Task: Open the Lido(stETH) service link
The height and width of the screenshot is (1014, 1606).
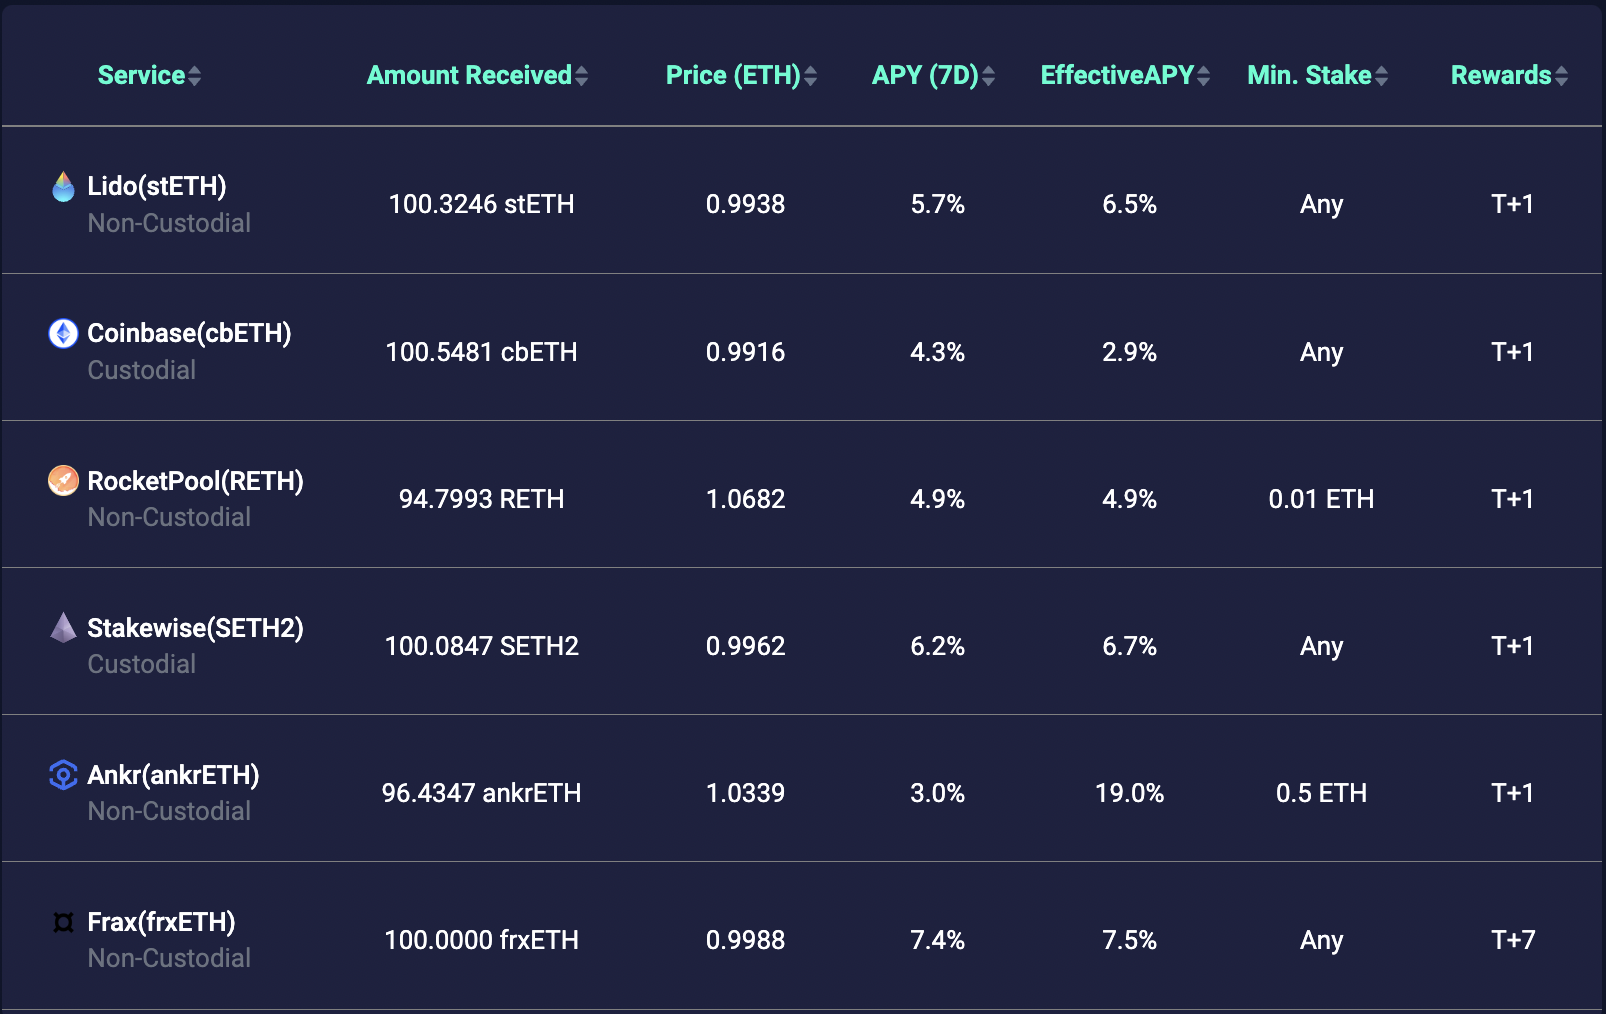Action: [157, 186]
